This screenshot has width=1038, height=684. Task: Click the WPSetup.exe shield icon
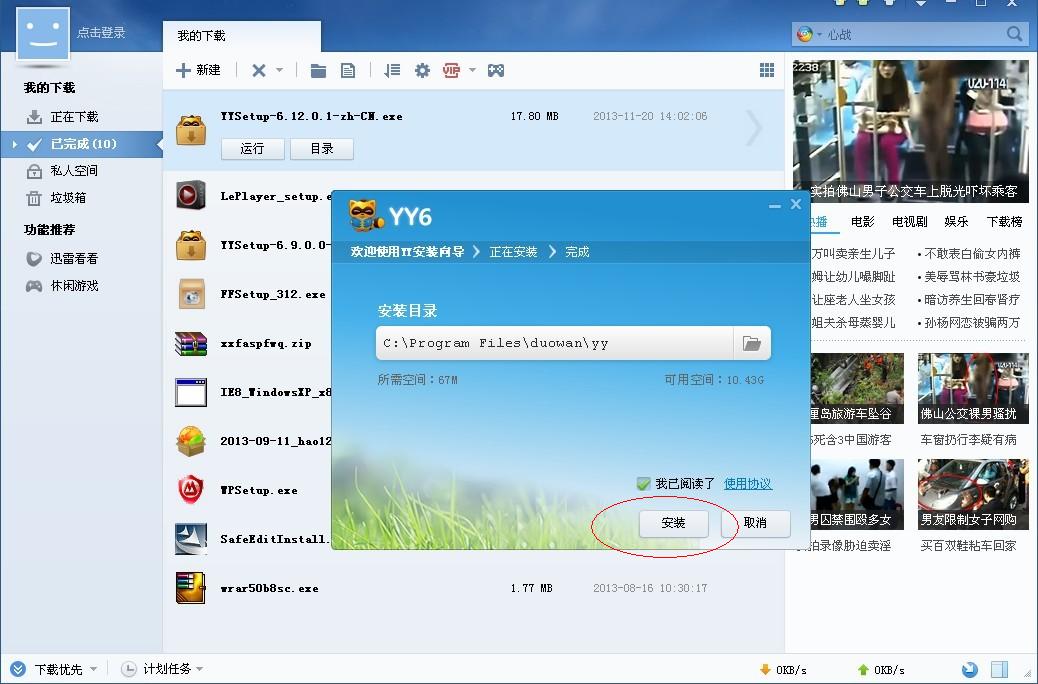191,490
